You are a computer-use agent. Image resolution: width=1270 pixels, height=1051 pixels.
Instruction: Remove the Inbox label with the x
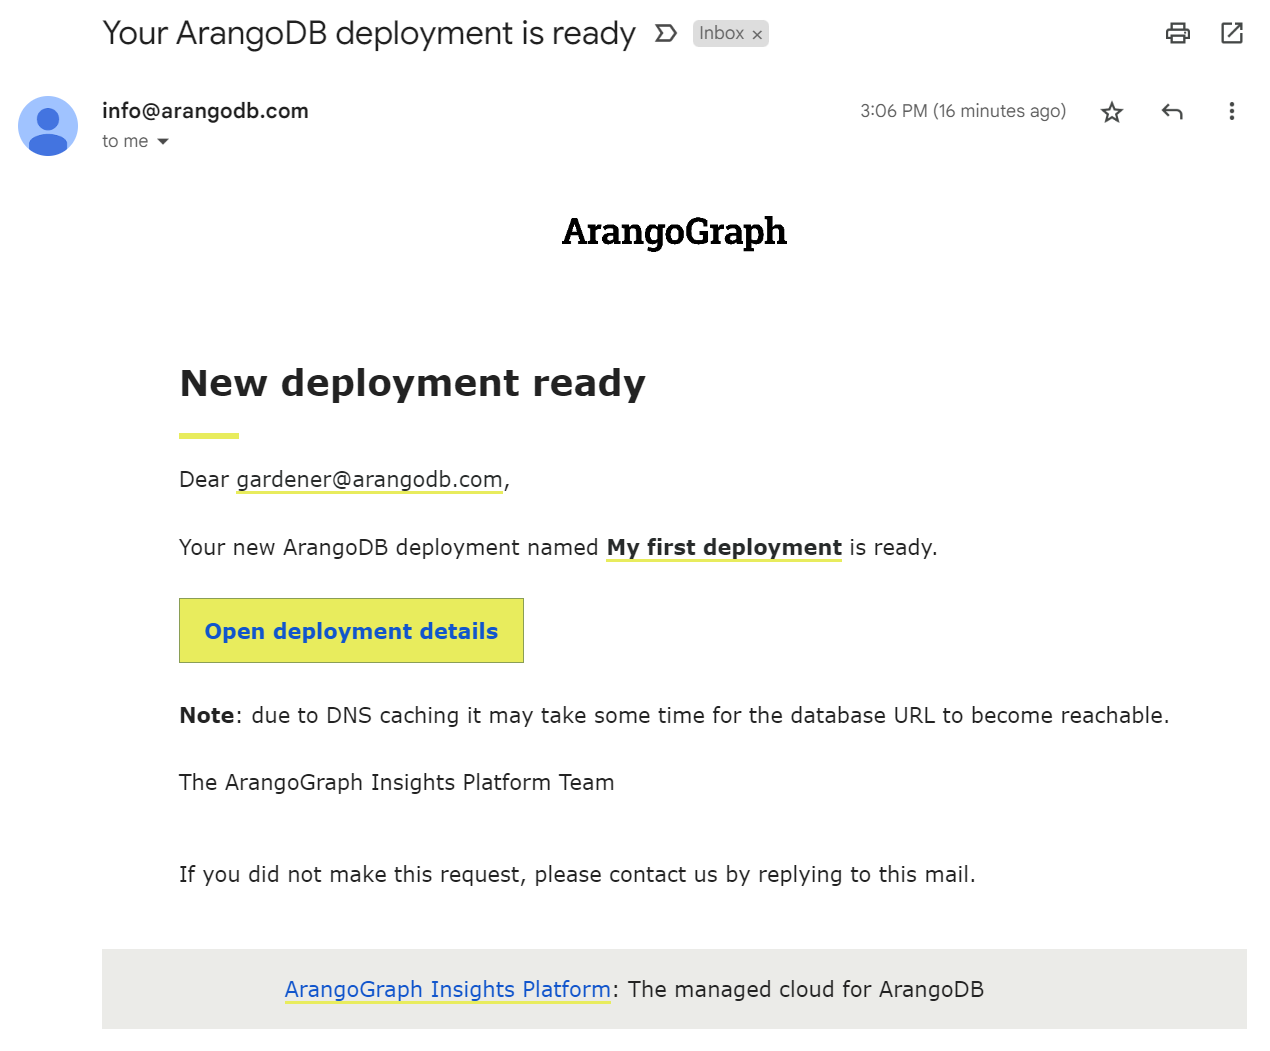point(757,35)
